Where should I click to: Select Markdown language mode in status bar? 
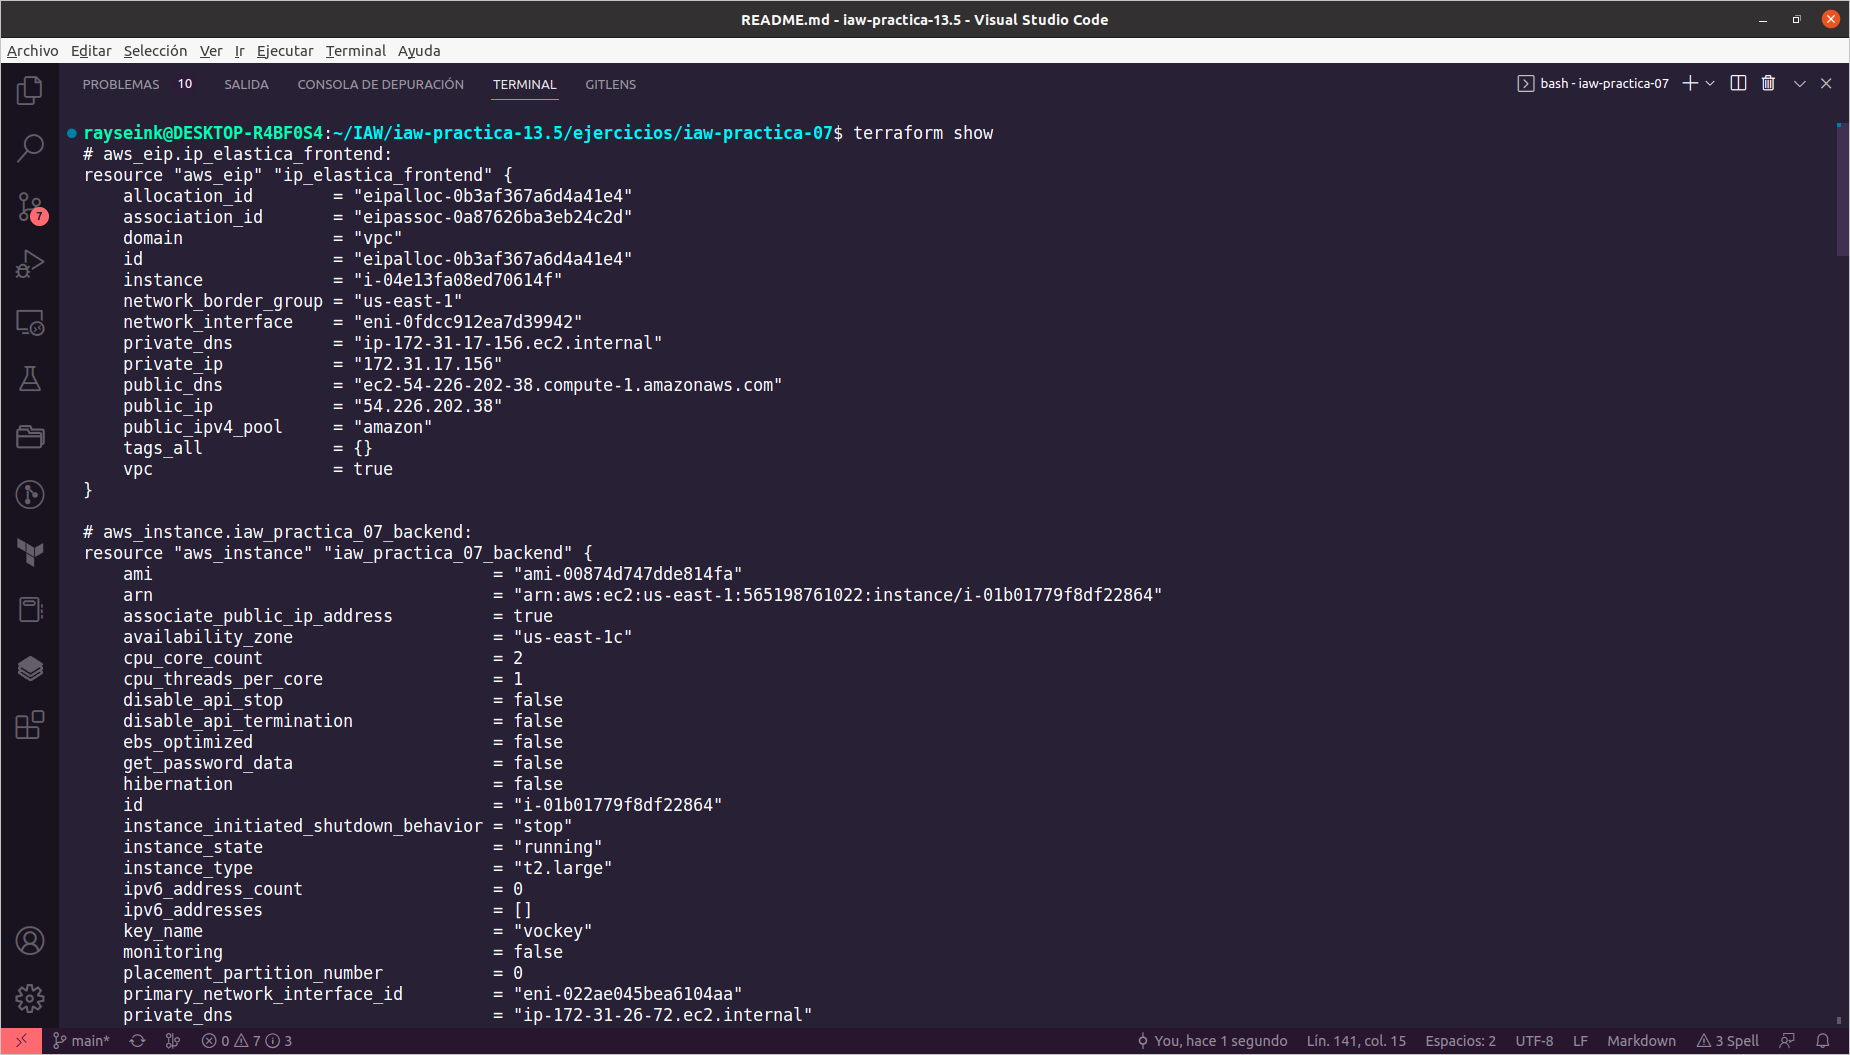[x=1641, y=1041]
